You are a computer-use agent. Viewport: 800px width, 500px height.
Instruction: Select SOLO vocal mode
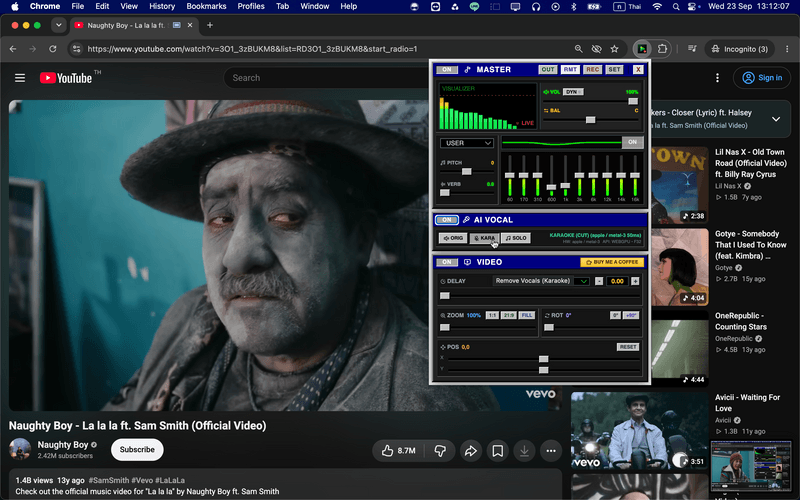click(516, 238)
